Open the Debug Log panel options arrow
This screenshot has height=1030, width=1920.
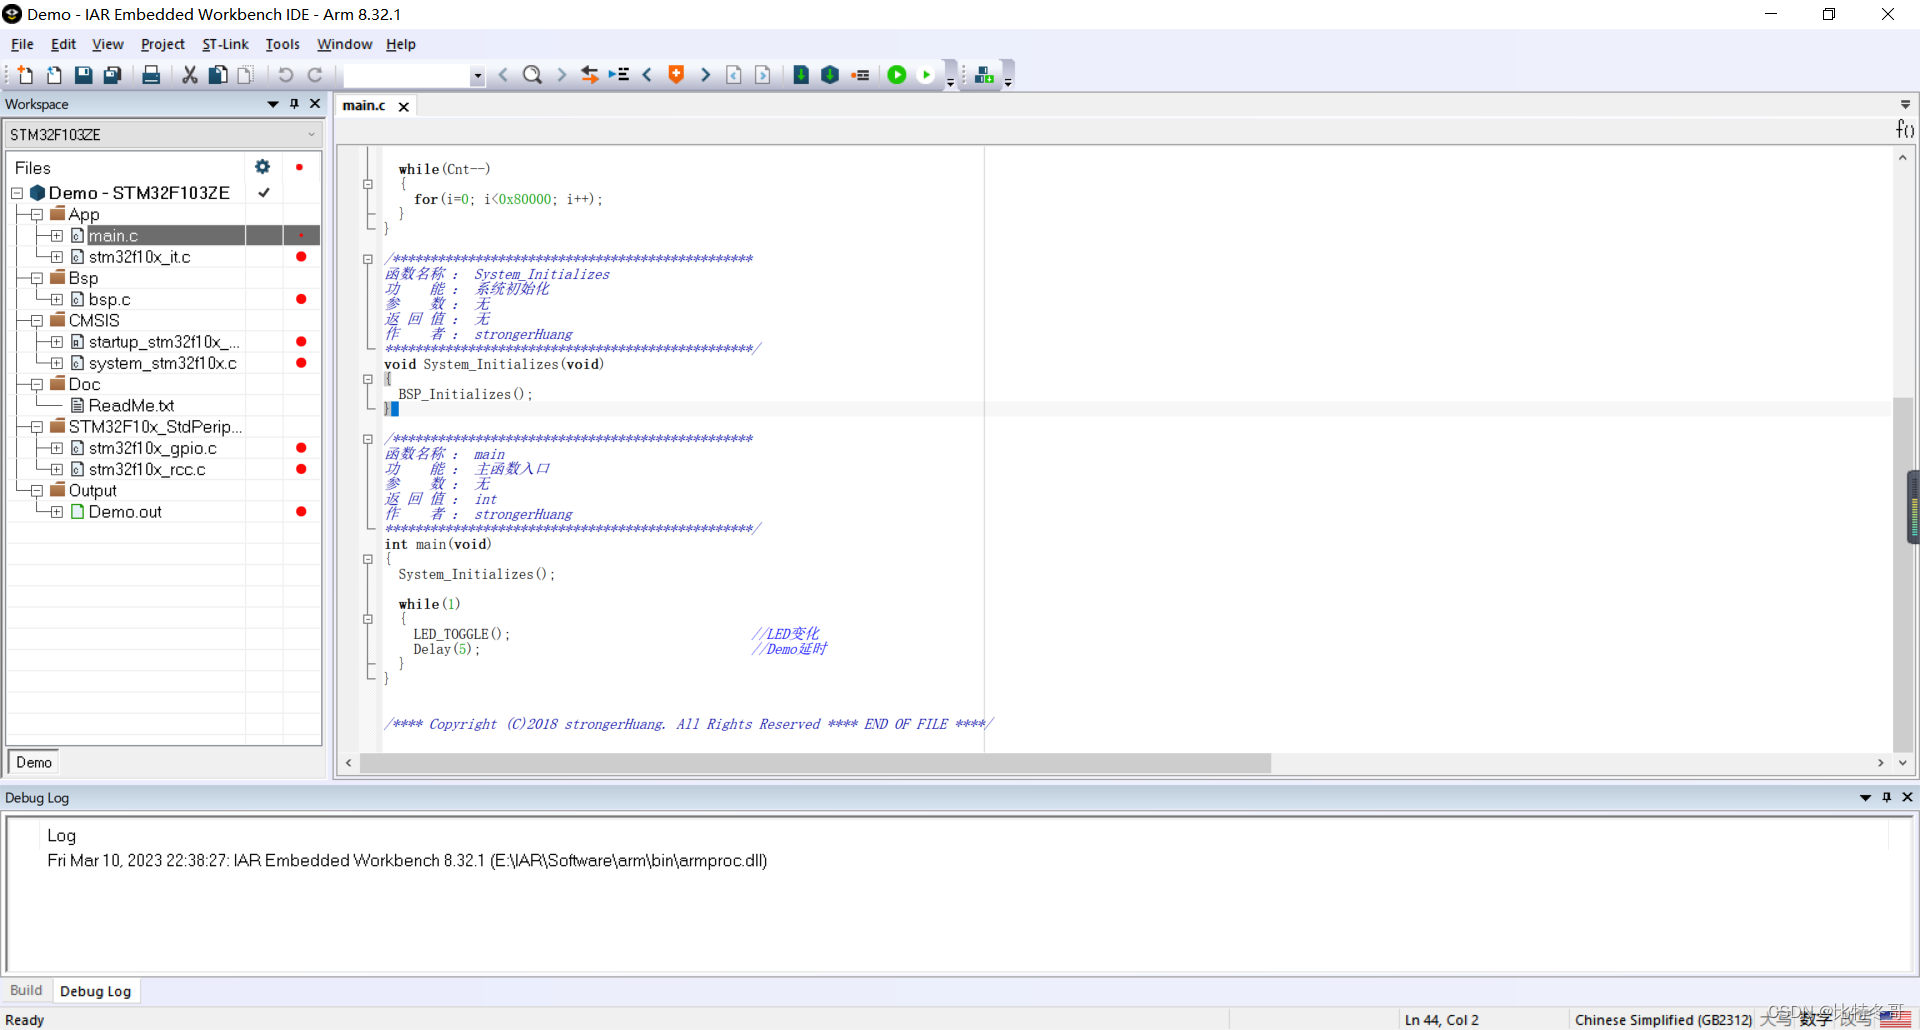pos(1865,798)
